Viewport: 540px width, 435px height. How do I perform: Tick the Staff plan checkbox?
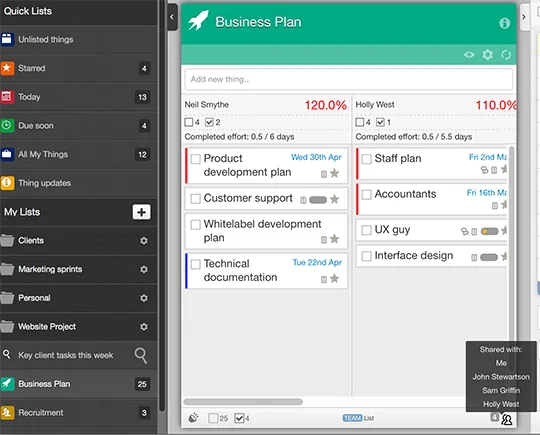point(366,159)
